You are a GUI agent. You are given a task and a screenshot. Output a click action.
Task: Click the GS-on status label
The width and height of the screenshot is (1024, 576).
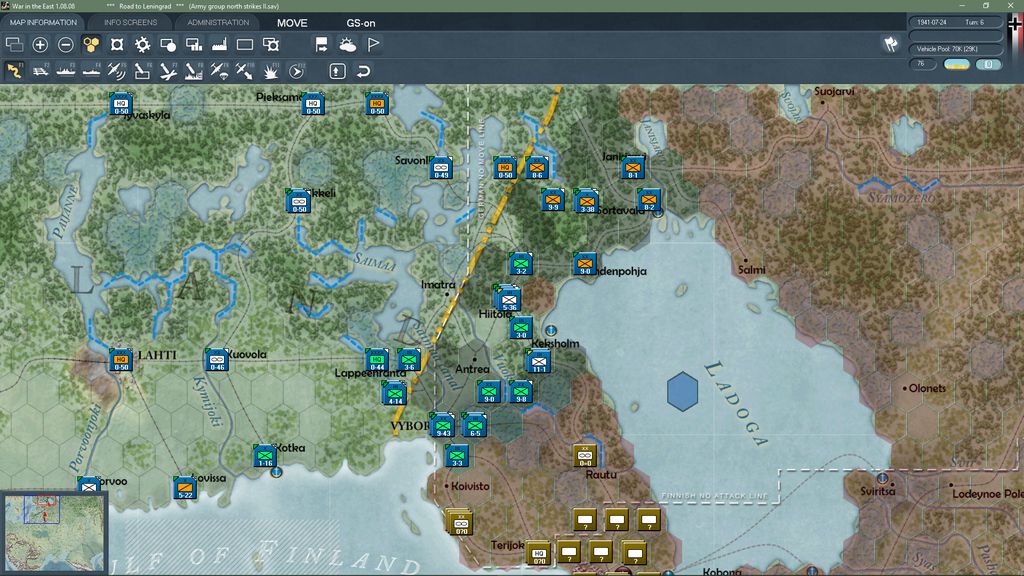[x=360, y=23]
